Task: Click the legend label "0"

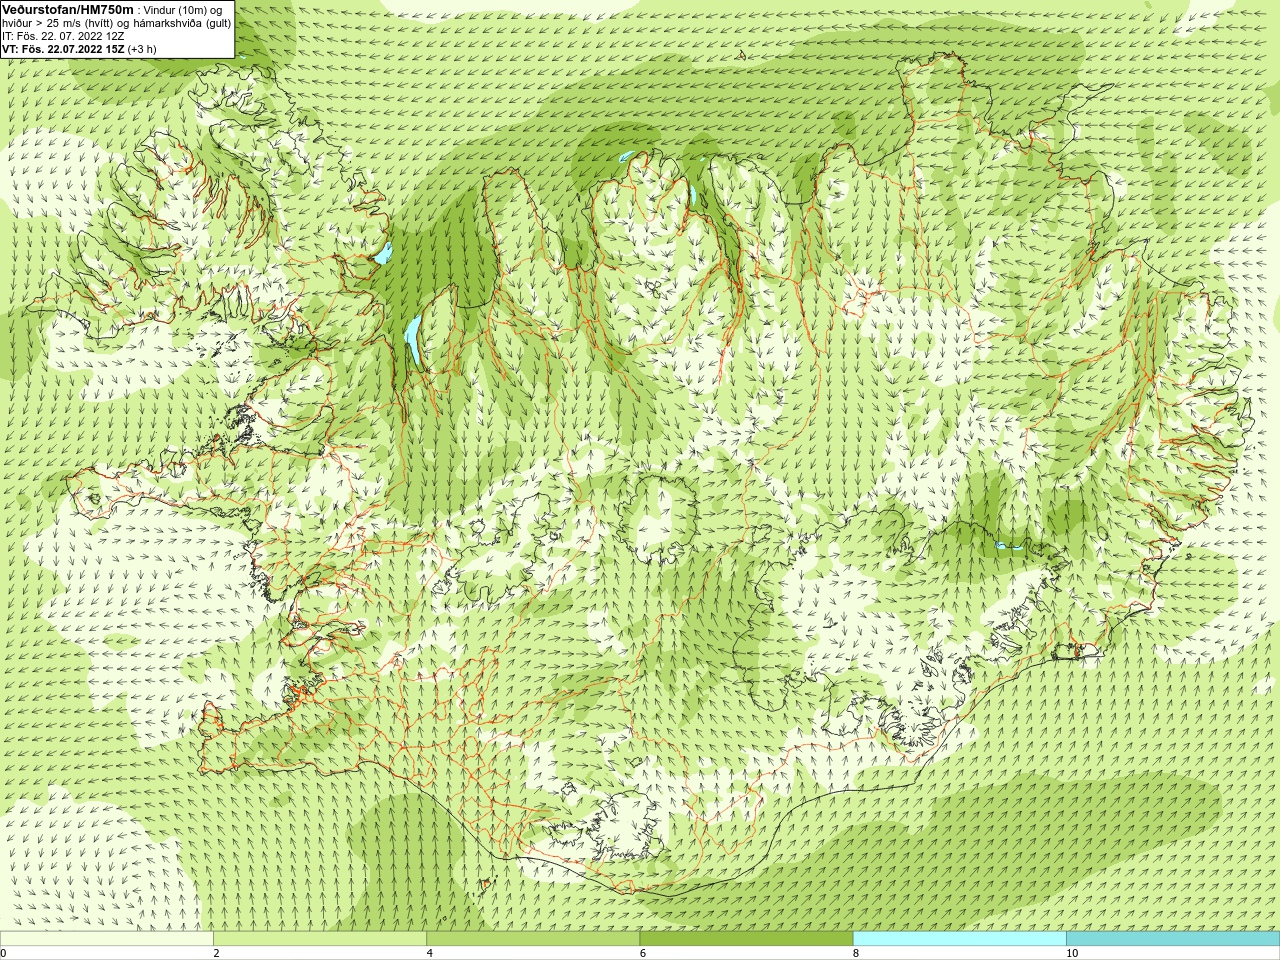Action: coord(4,953)
